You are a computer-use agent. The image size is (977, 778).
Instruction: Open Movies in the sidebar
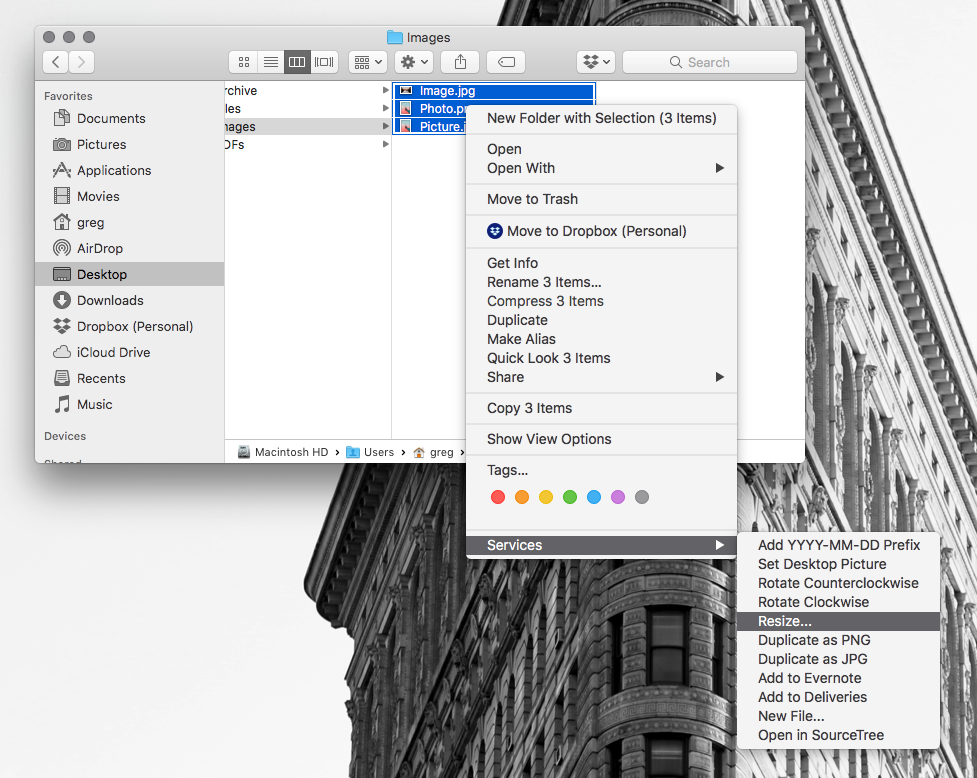130,196
